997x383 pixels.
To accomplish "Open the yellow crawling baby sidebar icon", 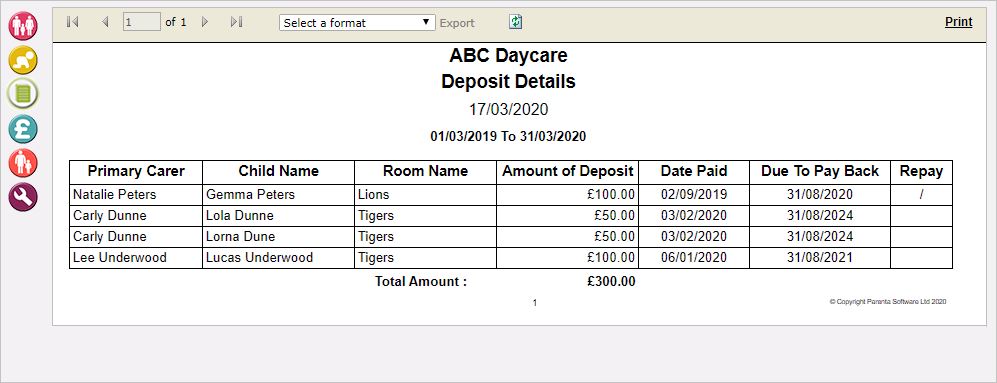I will [23, 60].
